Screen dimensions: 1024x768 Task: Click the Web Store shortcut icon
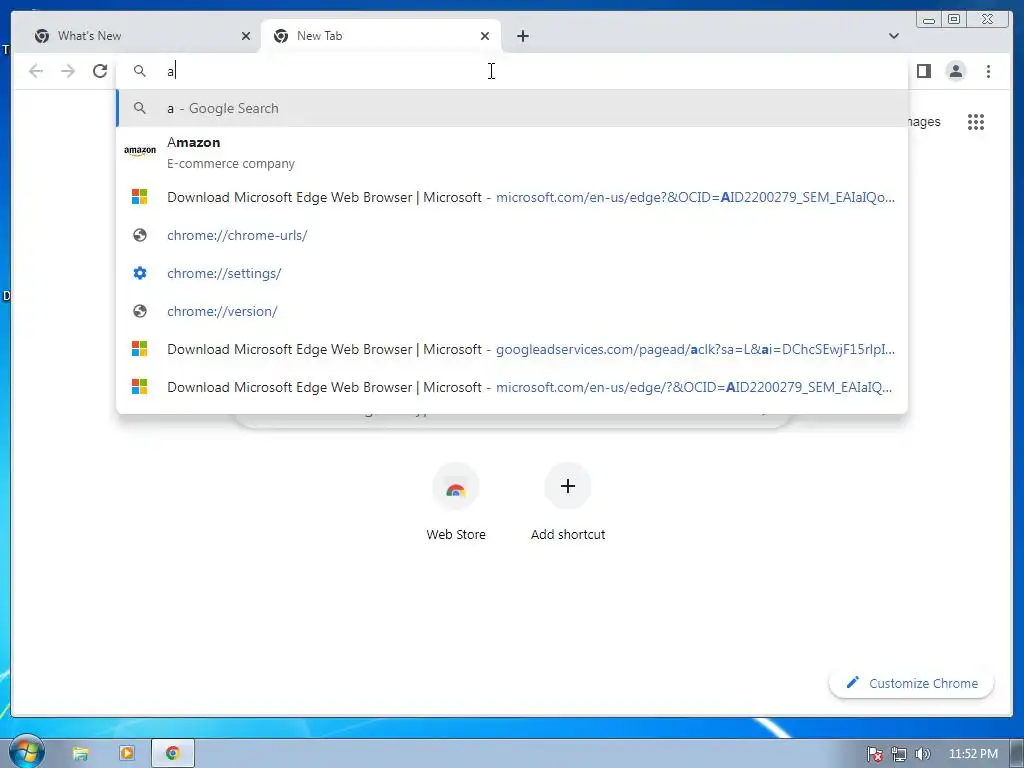[x=456, y=487]
